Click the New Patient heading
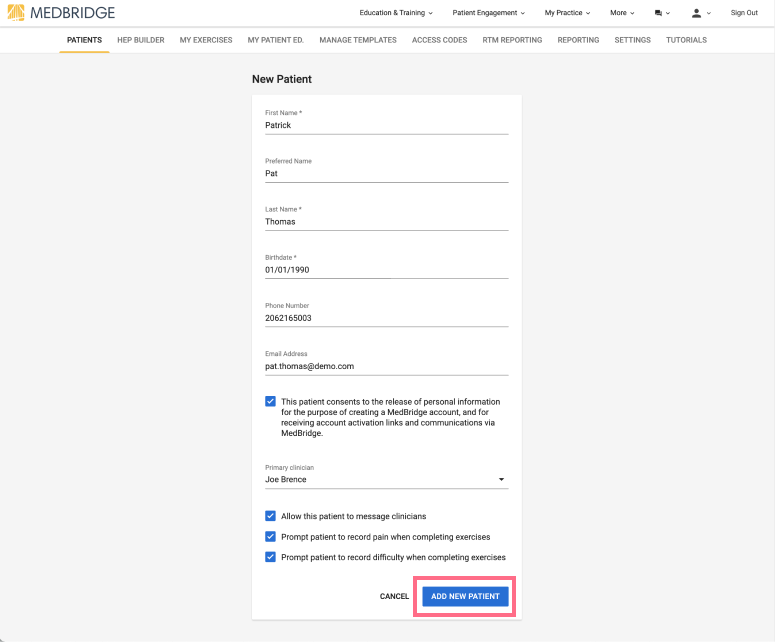The height and width of the screenshot is (642, 775). point(282,79)
